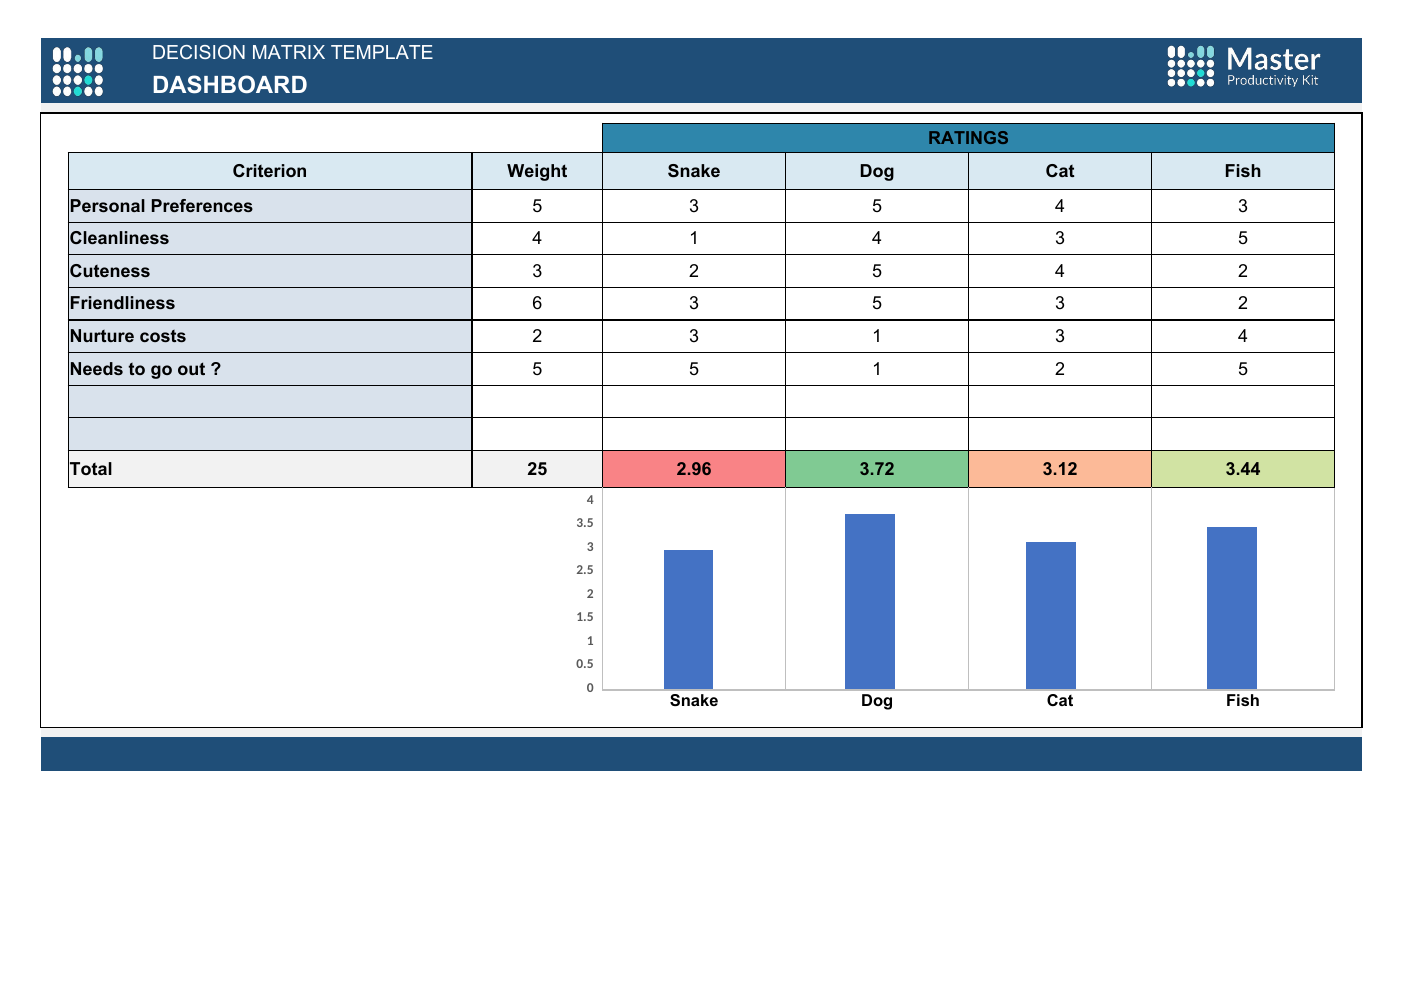Select the 'Needs to go out ?' rating for Cat
Image resolution: width=1404 pixels, height=993 pixels.
1060,369
